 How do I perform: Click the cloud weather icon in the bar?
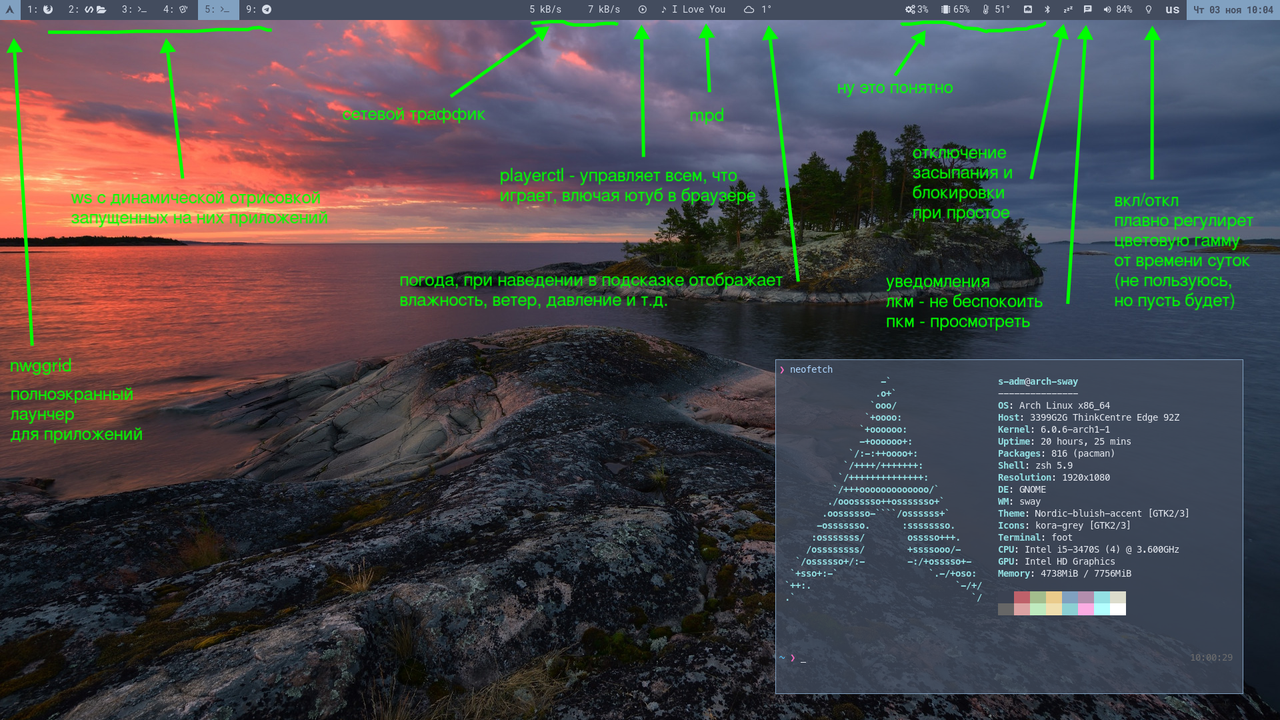coord(750,9)
